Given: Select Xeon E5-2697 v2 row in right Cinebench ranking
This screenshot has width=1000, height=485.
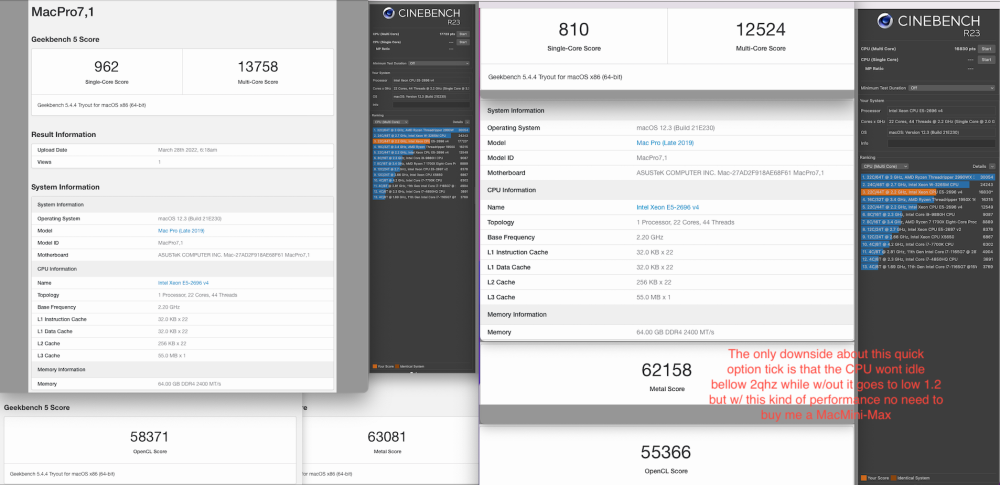Looking at the screenshot, I should click(928, 229).
